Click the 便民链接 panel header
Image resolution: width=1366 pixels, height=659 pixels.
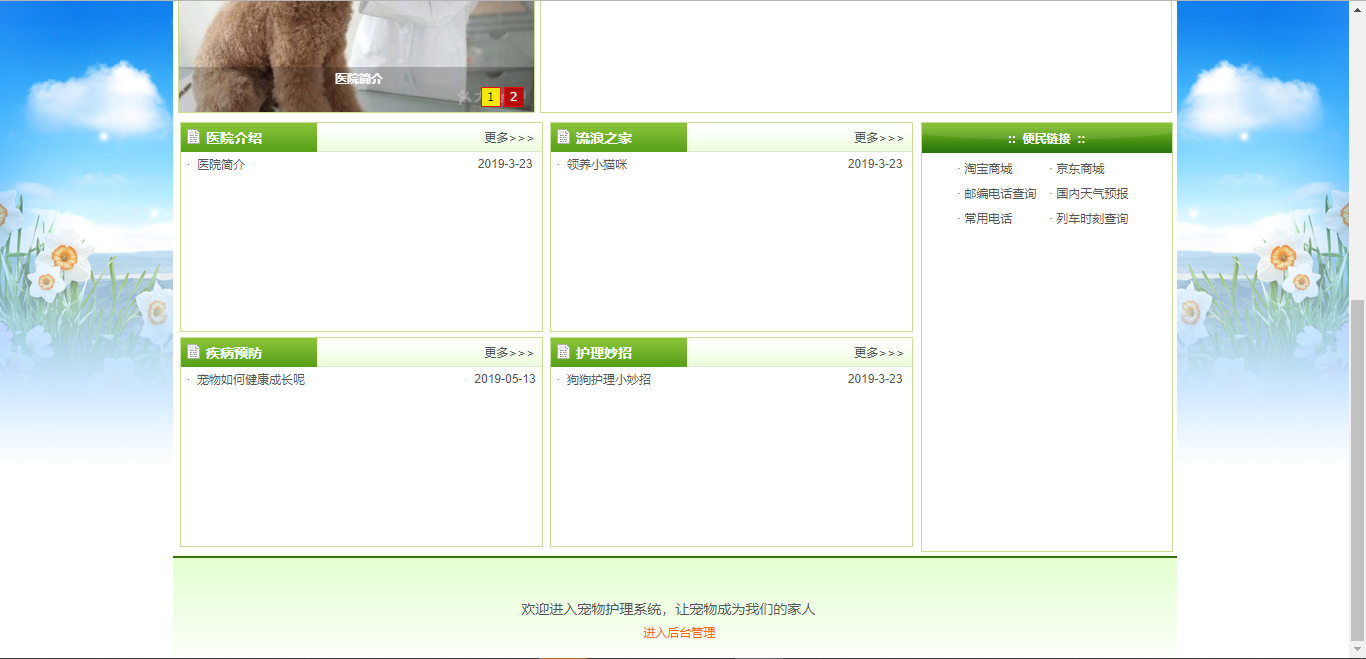tap(1047, 138)
